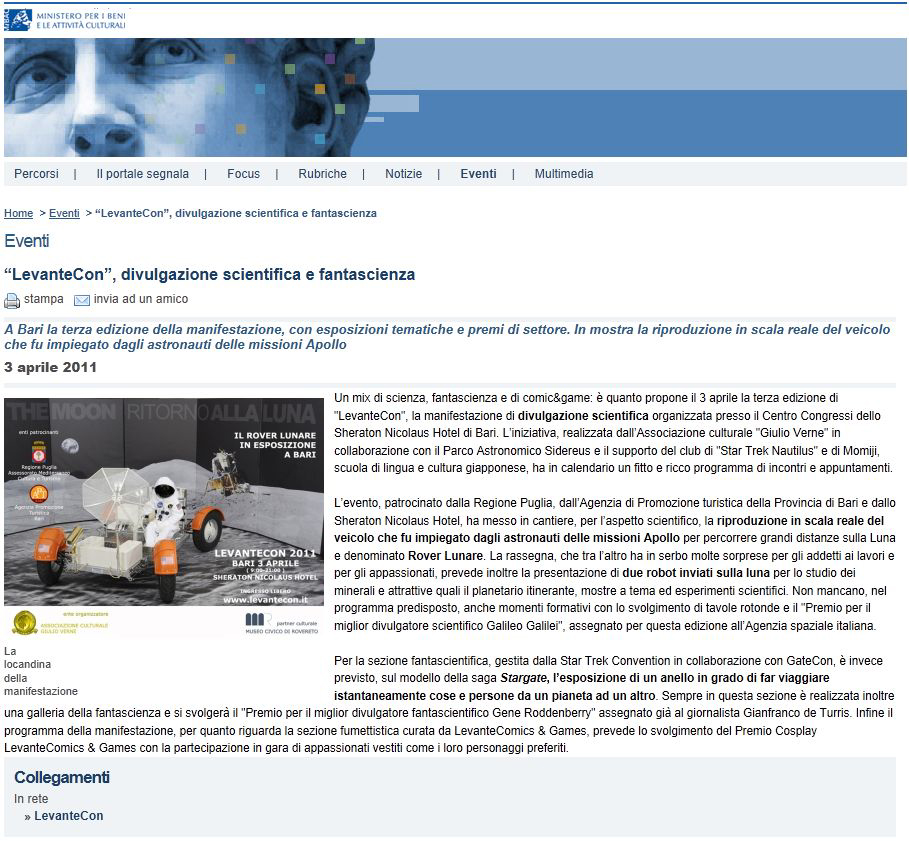Open the Rubriche section
Screen dimensions: 909x844
click(x=322, y=174)
